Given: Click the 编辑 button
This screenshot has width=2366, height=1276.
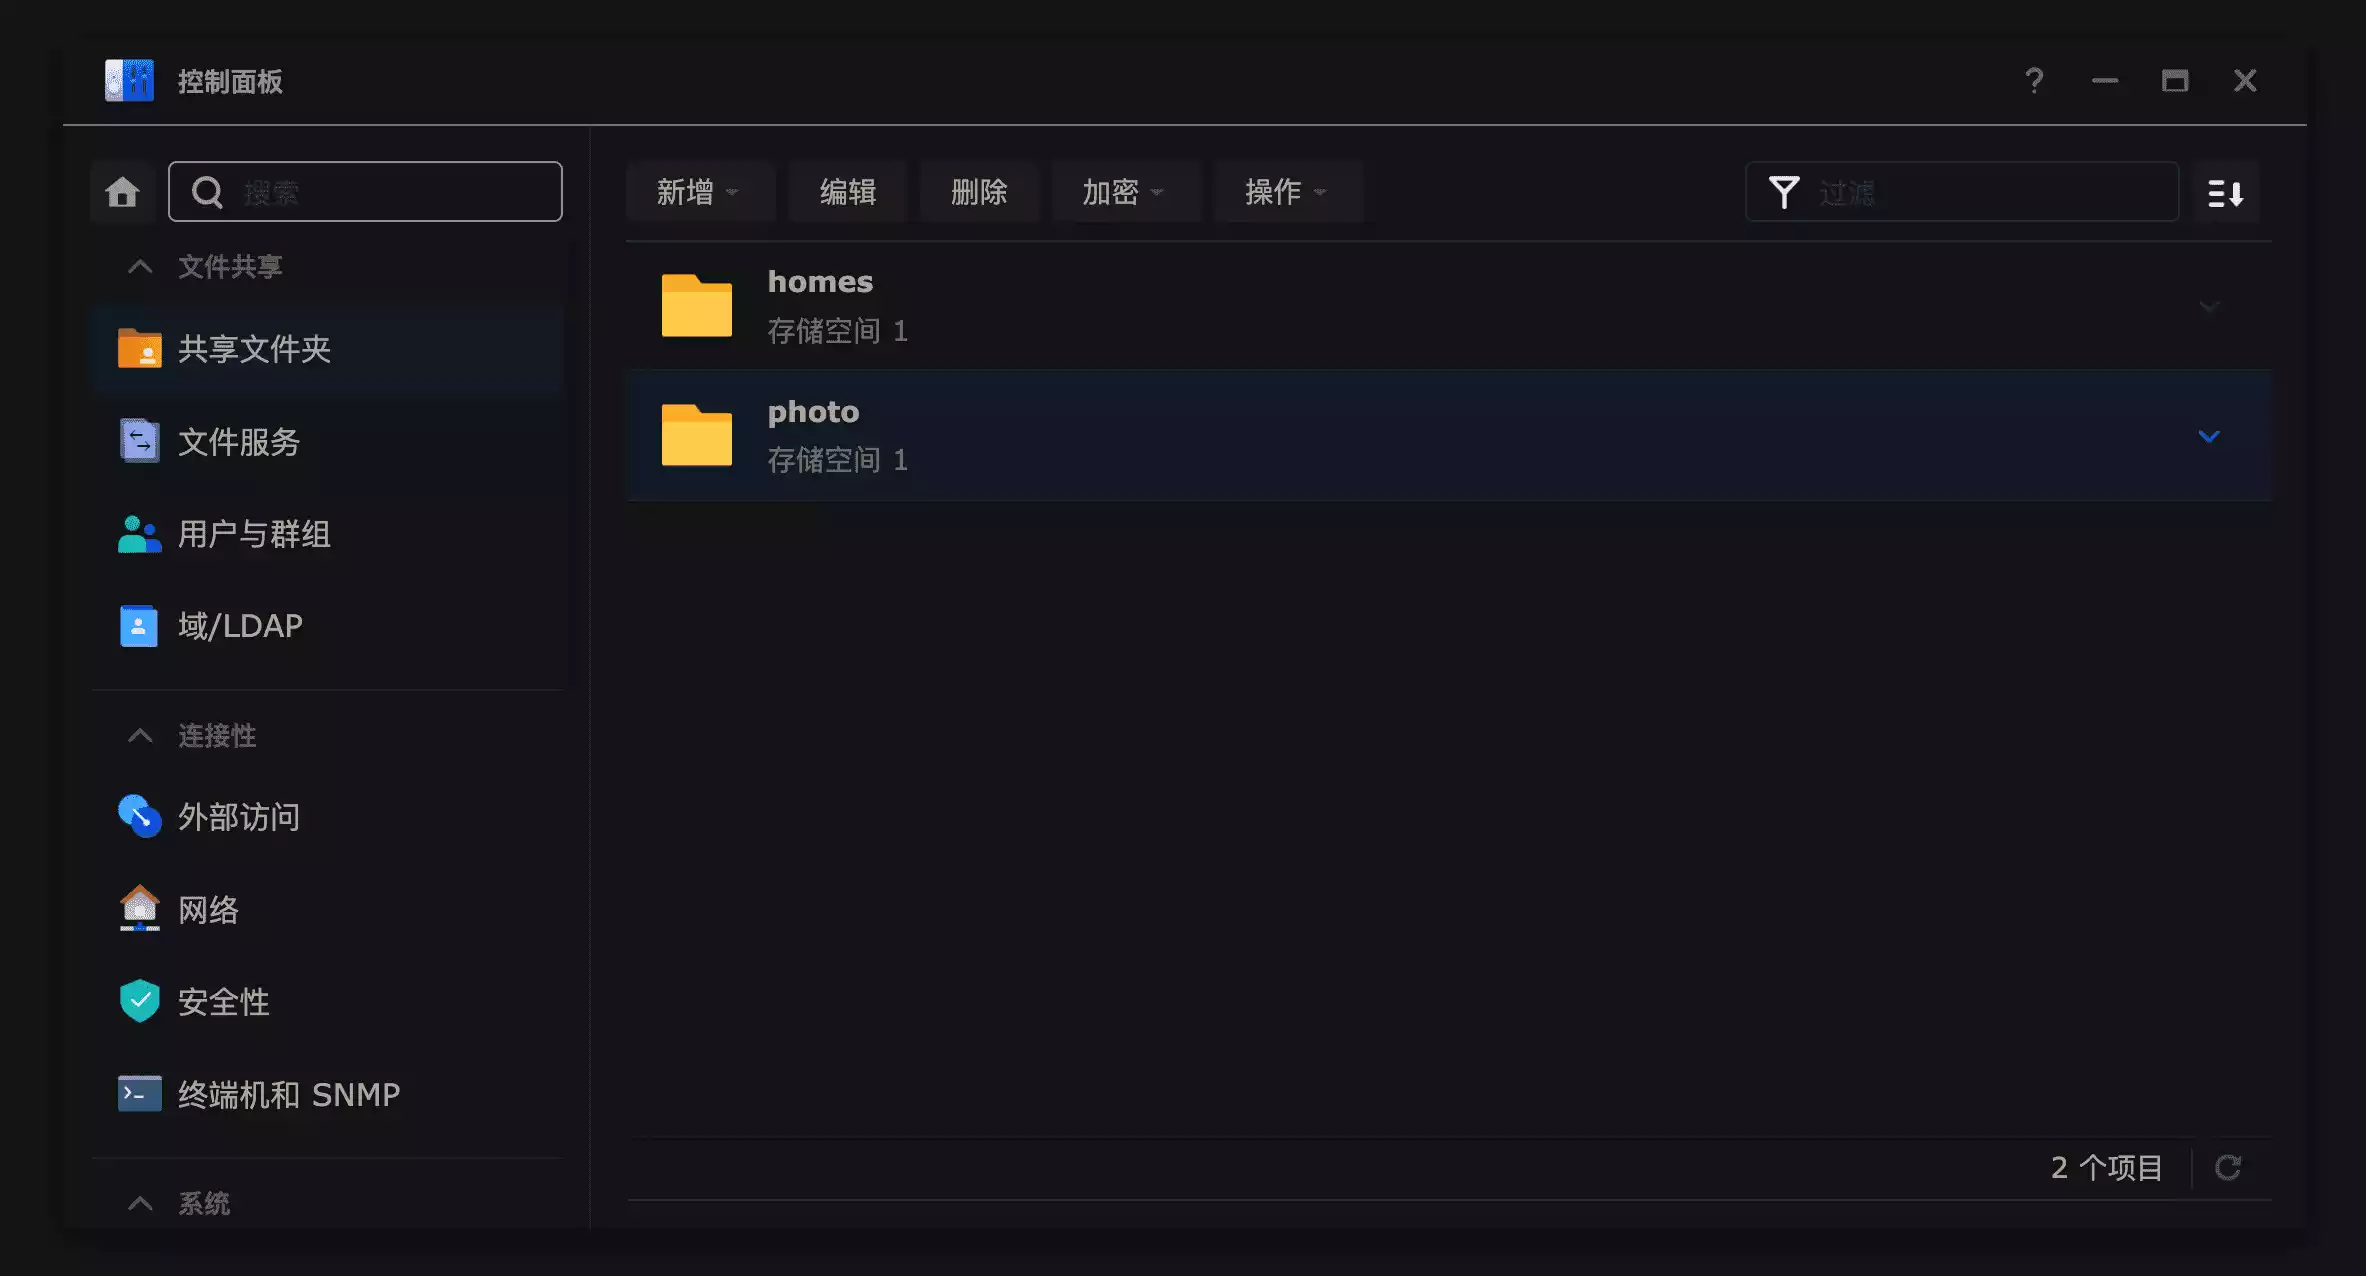Looking at the screenshot, I should [847, 192].
